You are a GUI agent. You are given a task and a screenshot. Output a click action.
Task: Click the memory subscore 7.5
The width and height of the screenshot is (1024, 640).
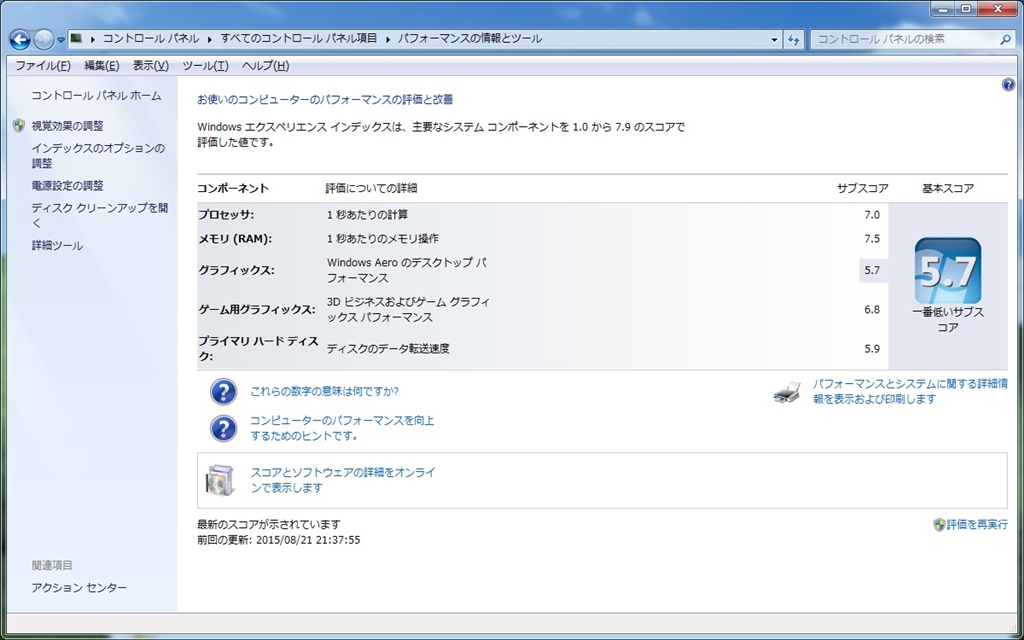(872, 239)
